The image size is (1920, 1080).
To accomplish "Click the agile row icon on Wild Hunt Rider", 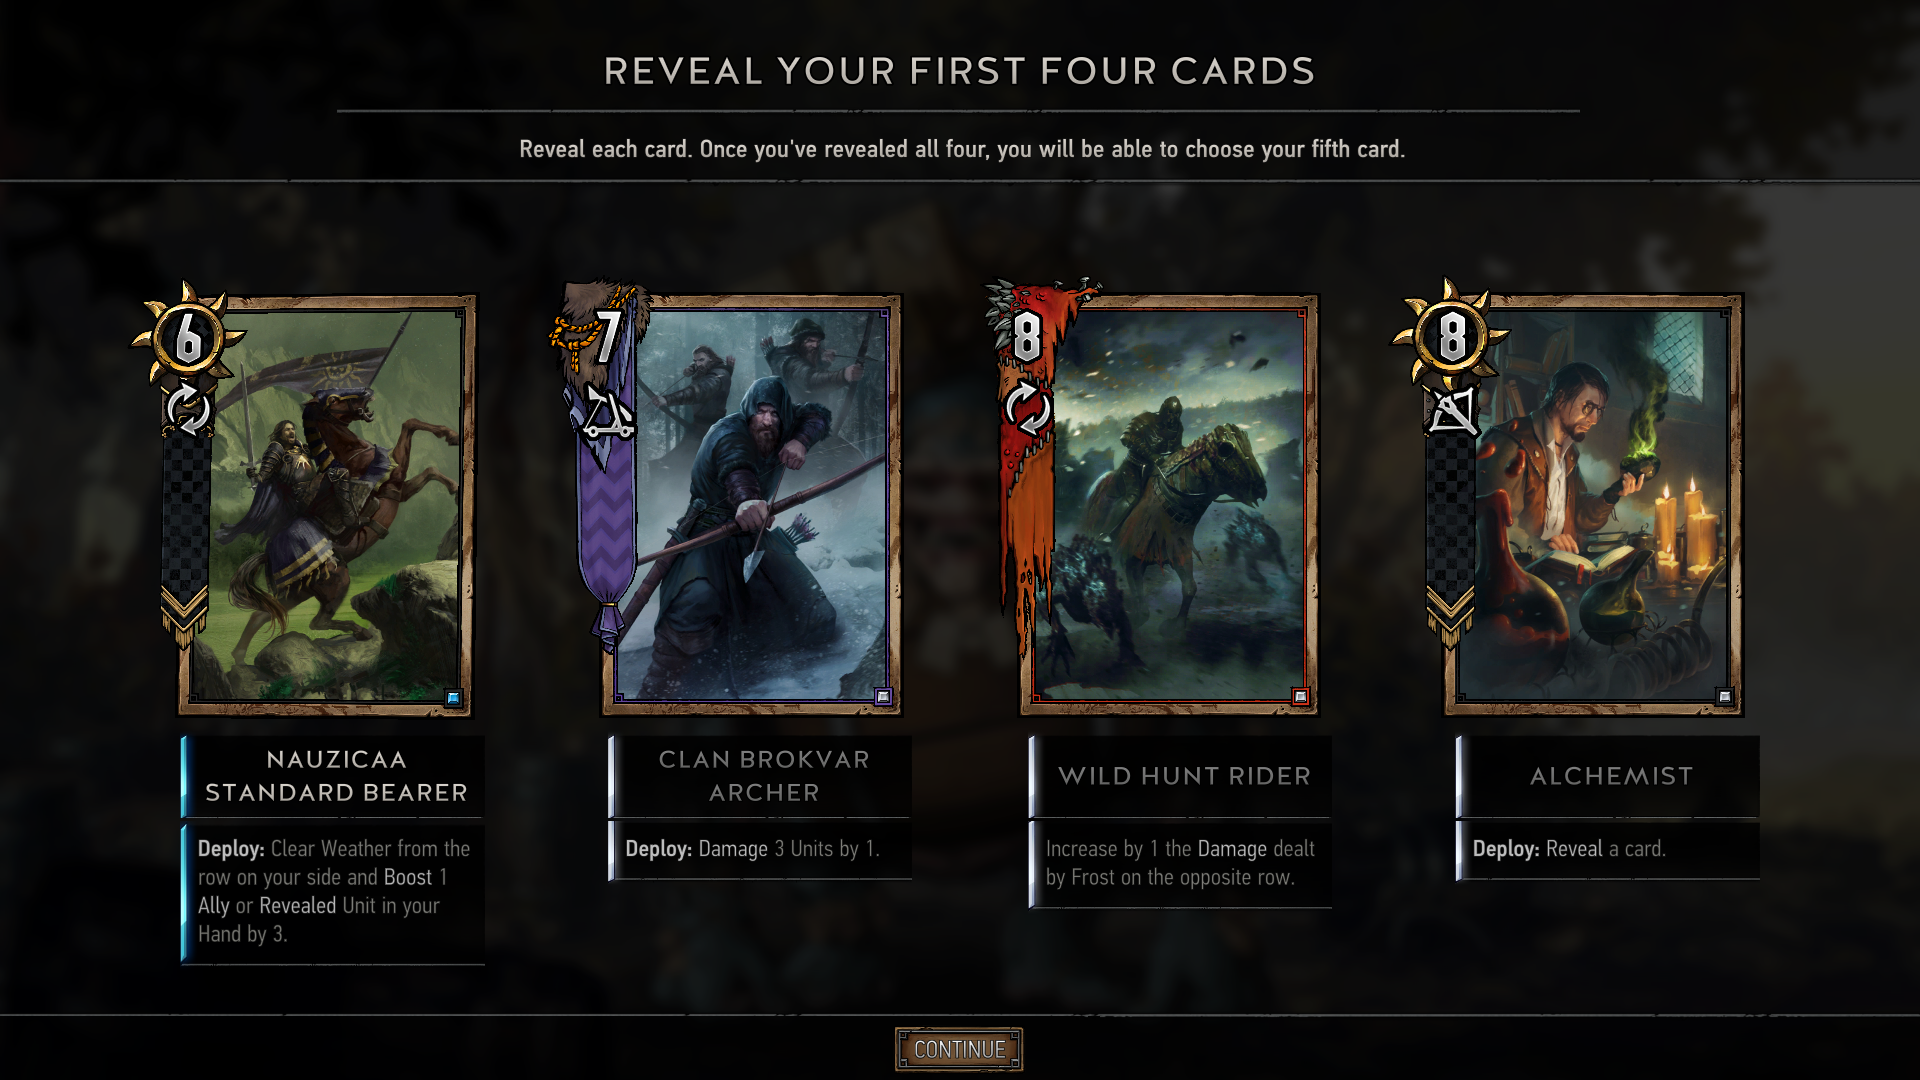I will (x=1027, y=411).
